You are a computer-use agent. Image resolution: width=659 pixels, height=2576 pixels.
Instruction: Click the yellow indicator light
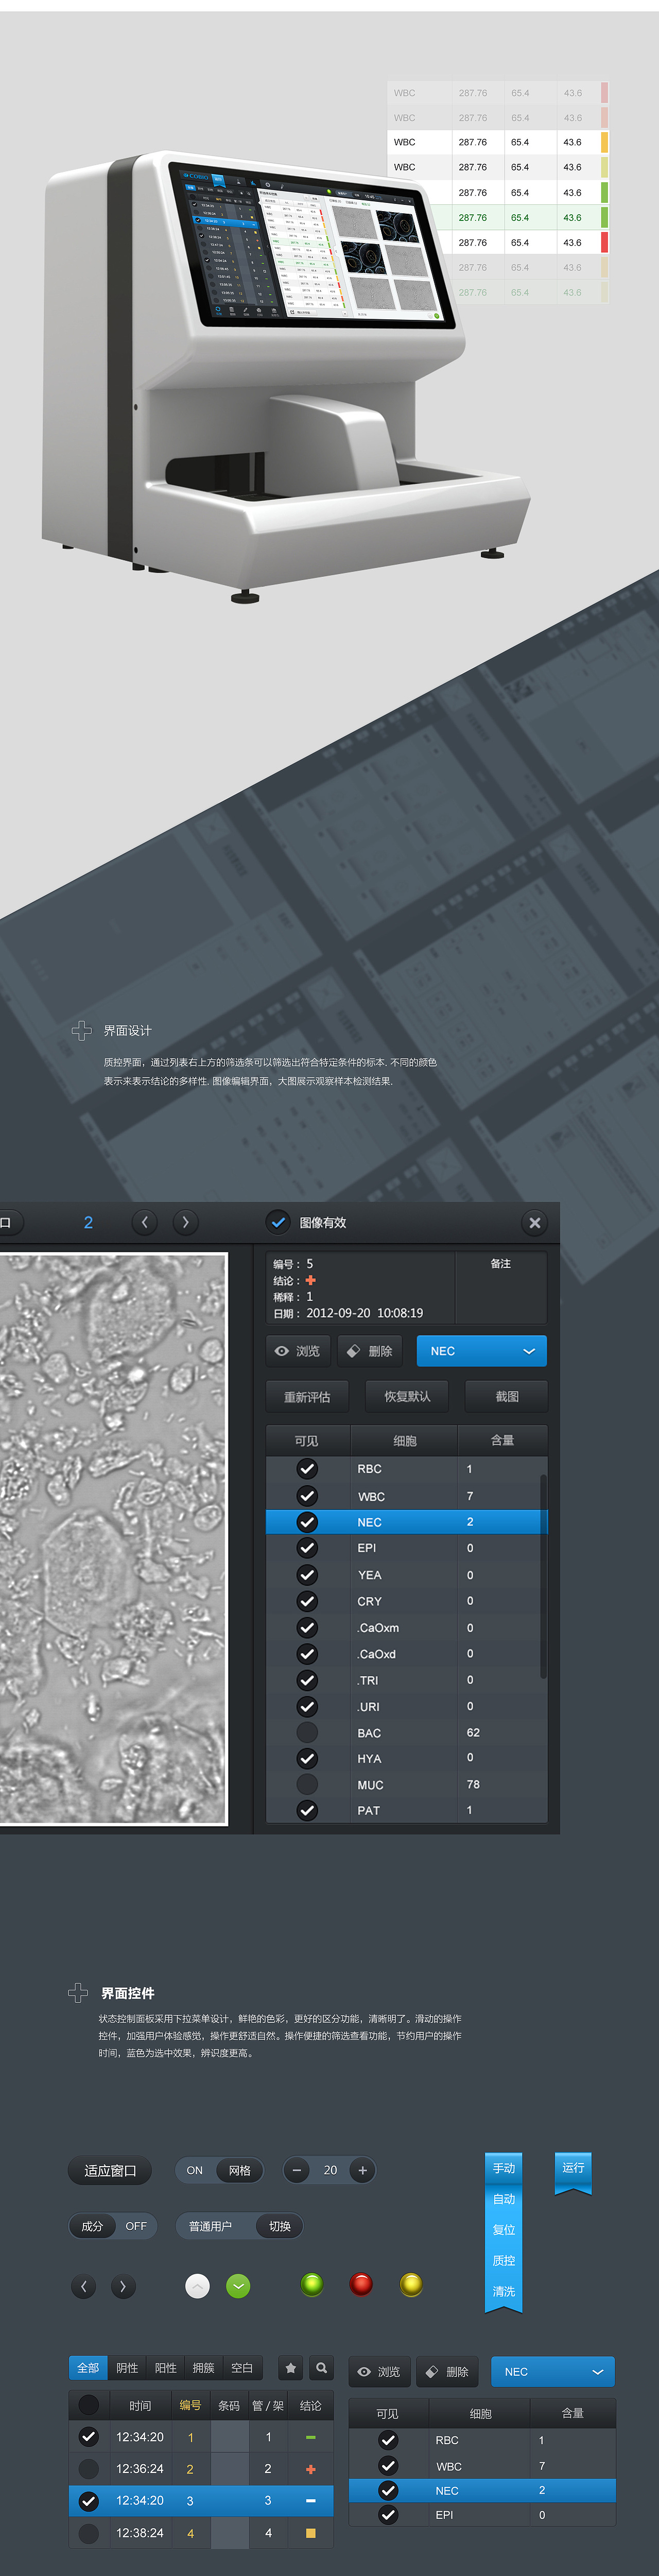click(x=411, y=2284)
